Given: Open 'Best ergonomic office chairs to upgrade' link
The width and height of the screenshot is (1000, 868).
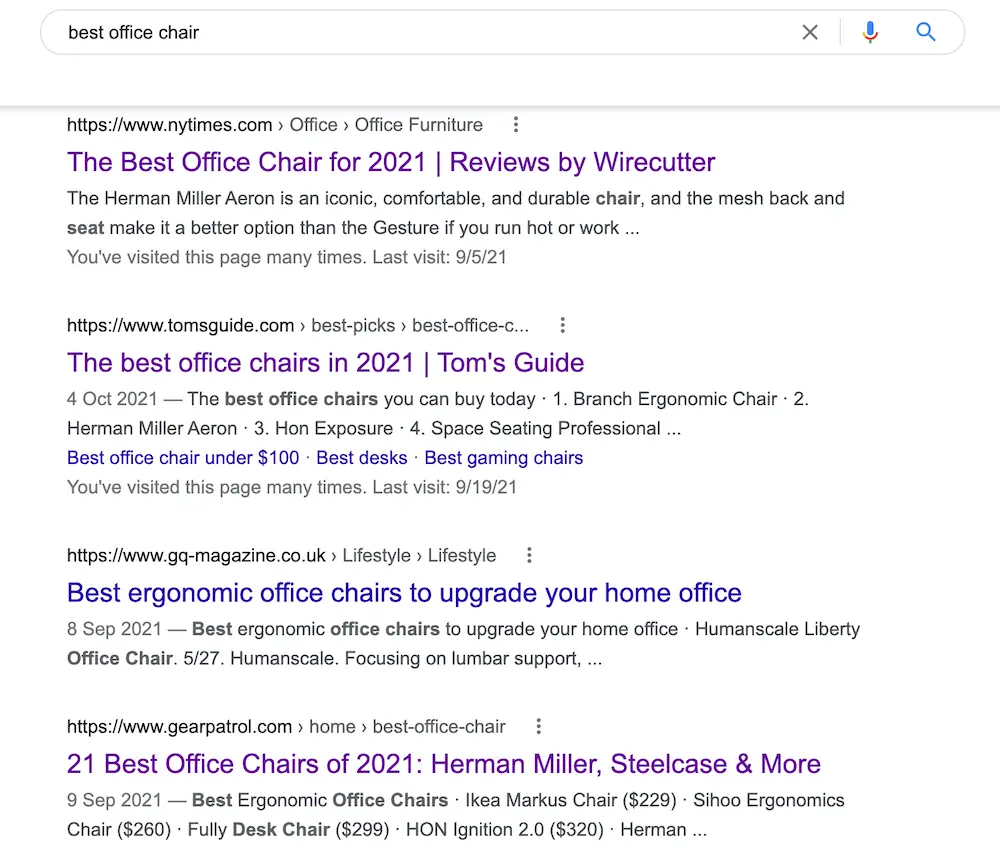Looking at the screenshot, I should coord(404,592).
